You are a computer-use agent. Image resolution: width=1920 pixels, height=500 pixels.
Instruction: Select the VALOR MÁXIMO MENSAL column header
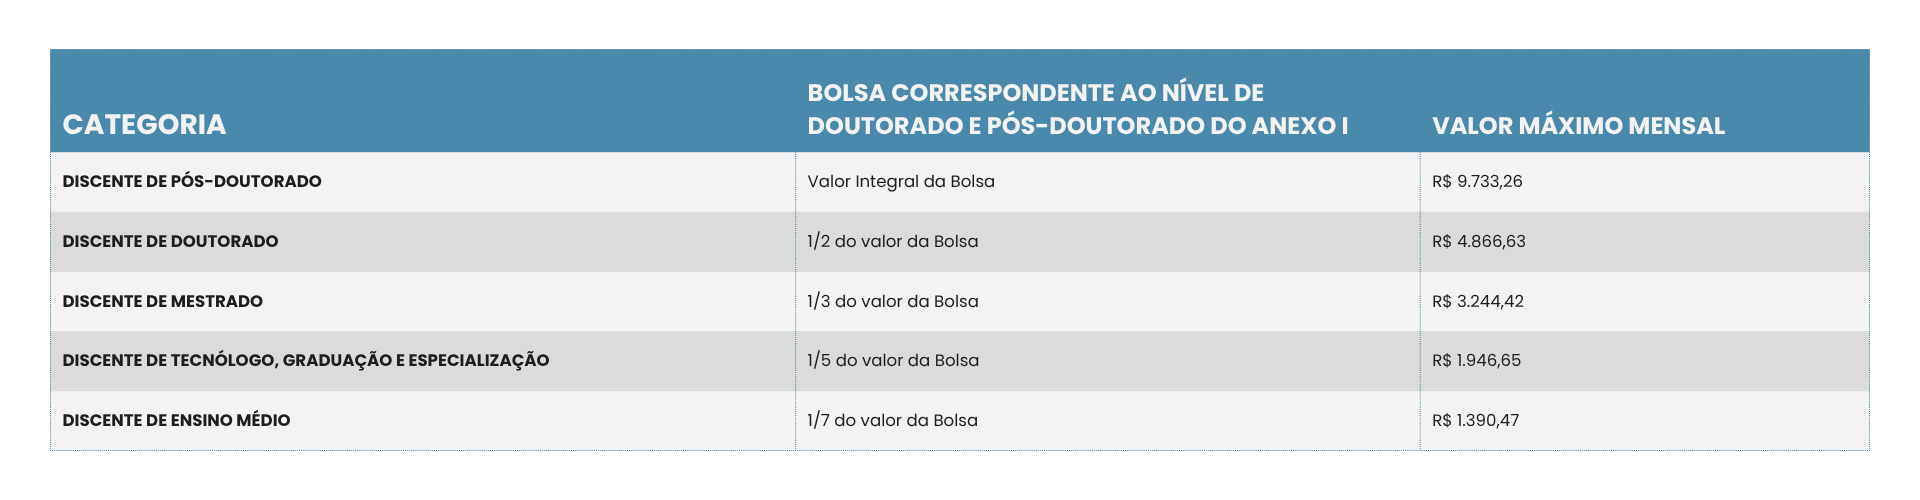point(1578,126)
